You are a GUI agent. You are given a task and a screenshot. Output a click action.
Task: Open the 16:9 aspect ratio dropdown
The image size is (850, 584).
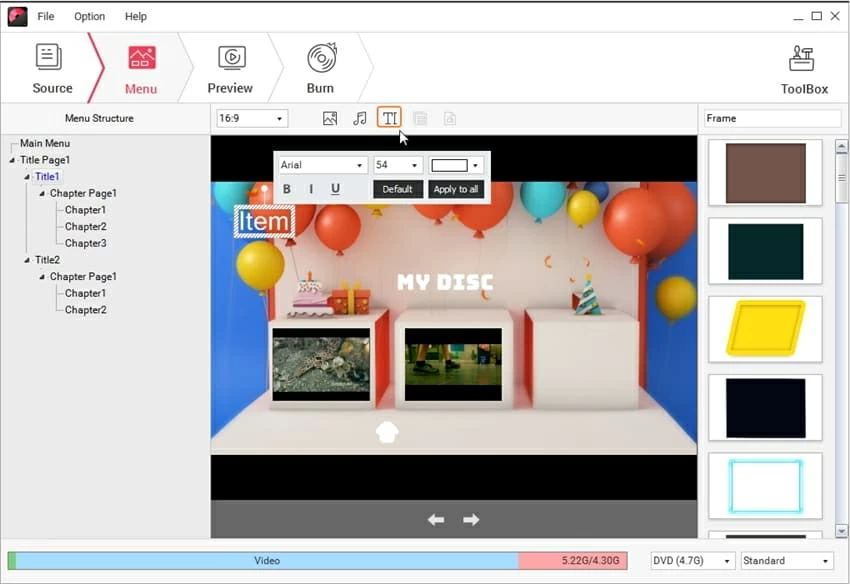click(x=252, y=118)
